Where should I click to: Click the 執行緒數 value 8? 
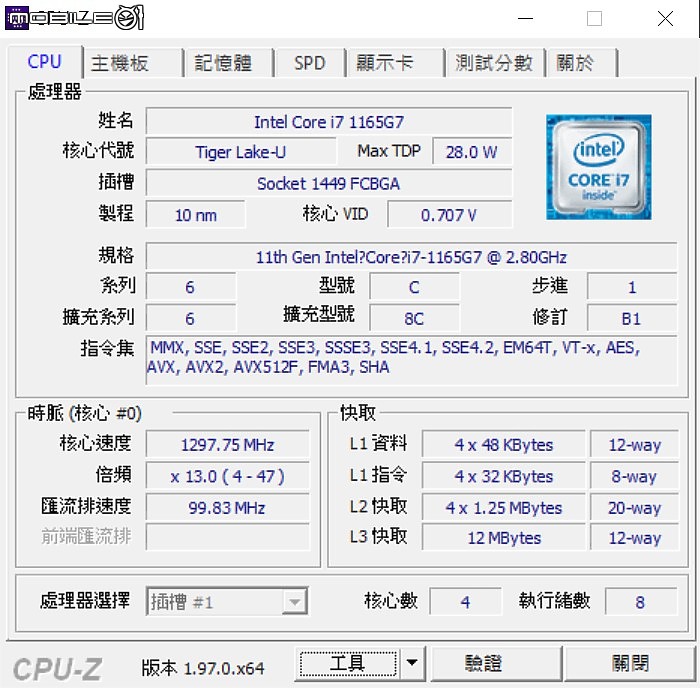[x=641, y=601]
